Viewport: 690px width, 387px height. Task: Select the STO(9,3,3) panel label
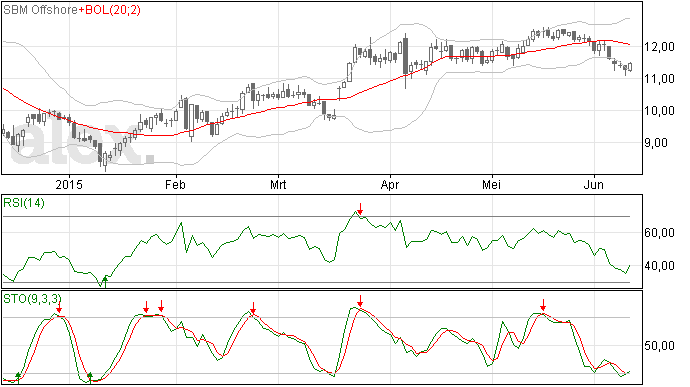pos(31,299)
